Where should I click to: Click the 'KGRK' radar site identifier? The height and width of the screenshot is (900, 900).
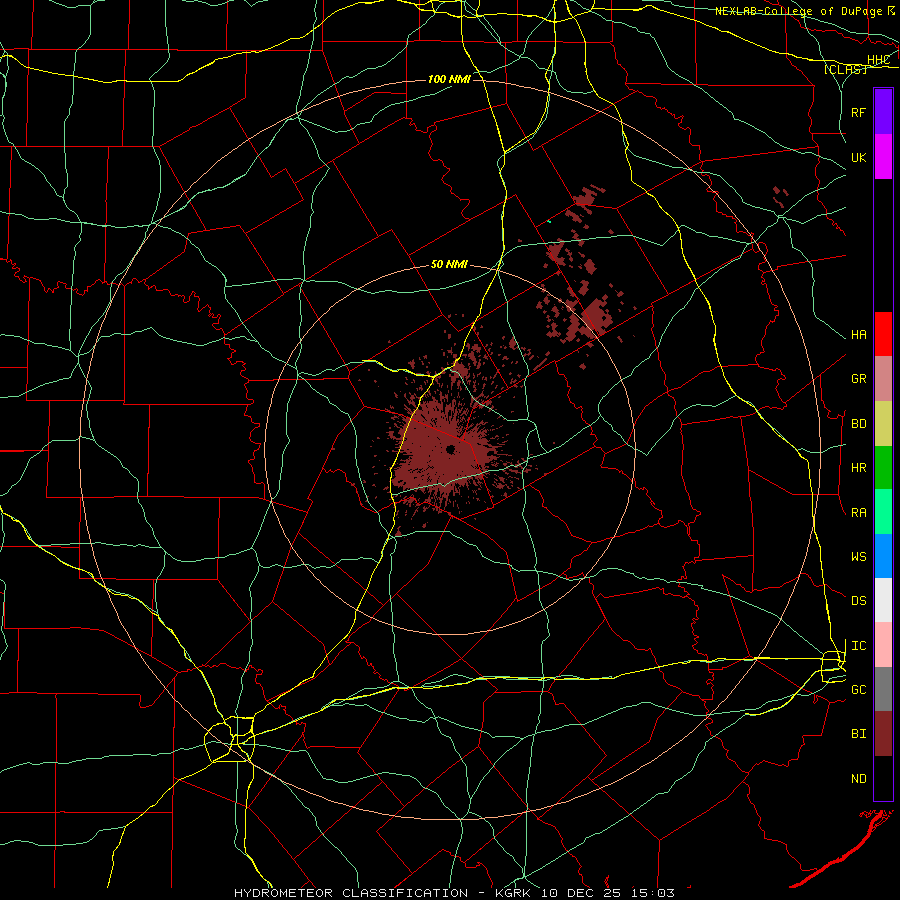click(513, 893)
